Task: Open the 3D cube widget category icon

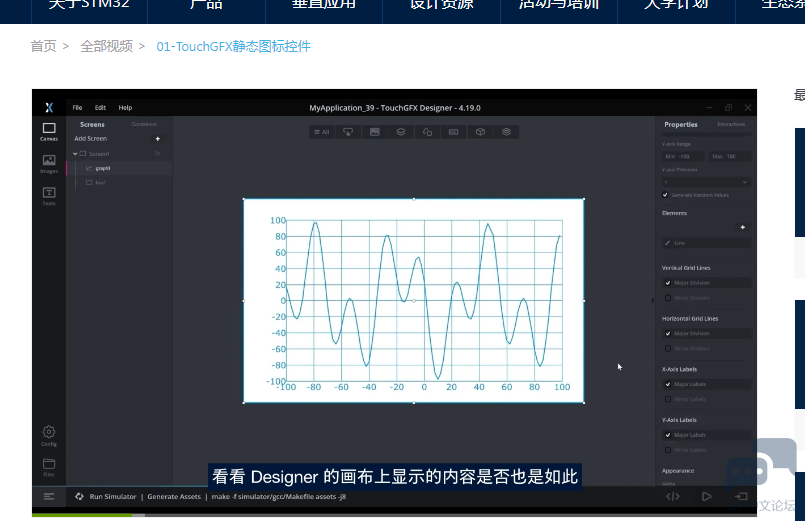Action: (x=480, y=132)
